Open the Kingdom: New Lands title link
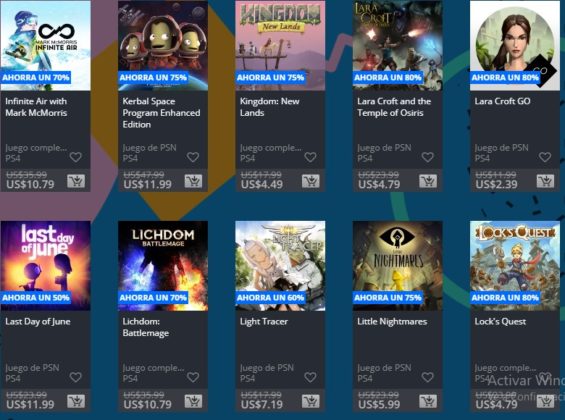565x420 pixels. click(x=270, y=107)
